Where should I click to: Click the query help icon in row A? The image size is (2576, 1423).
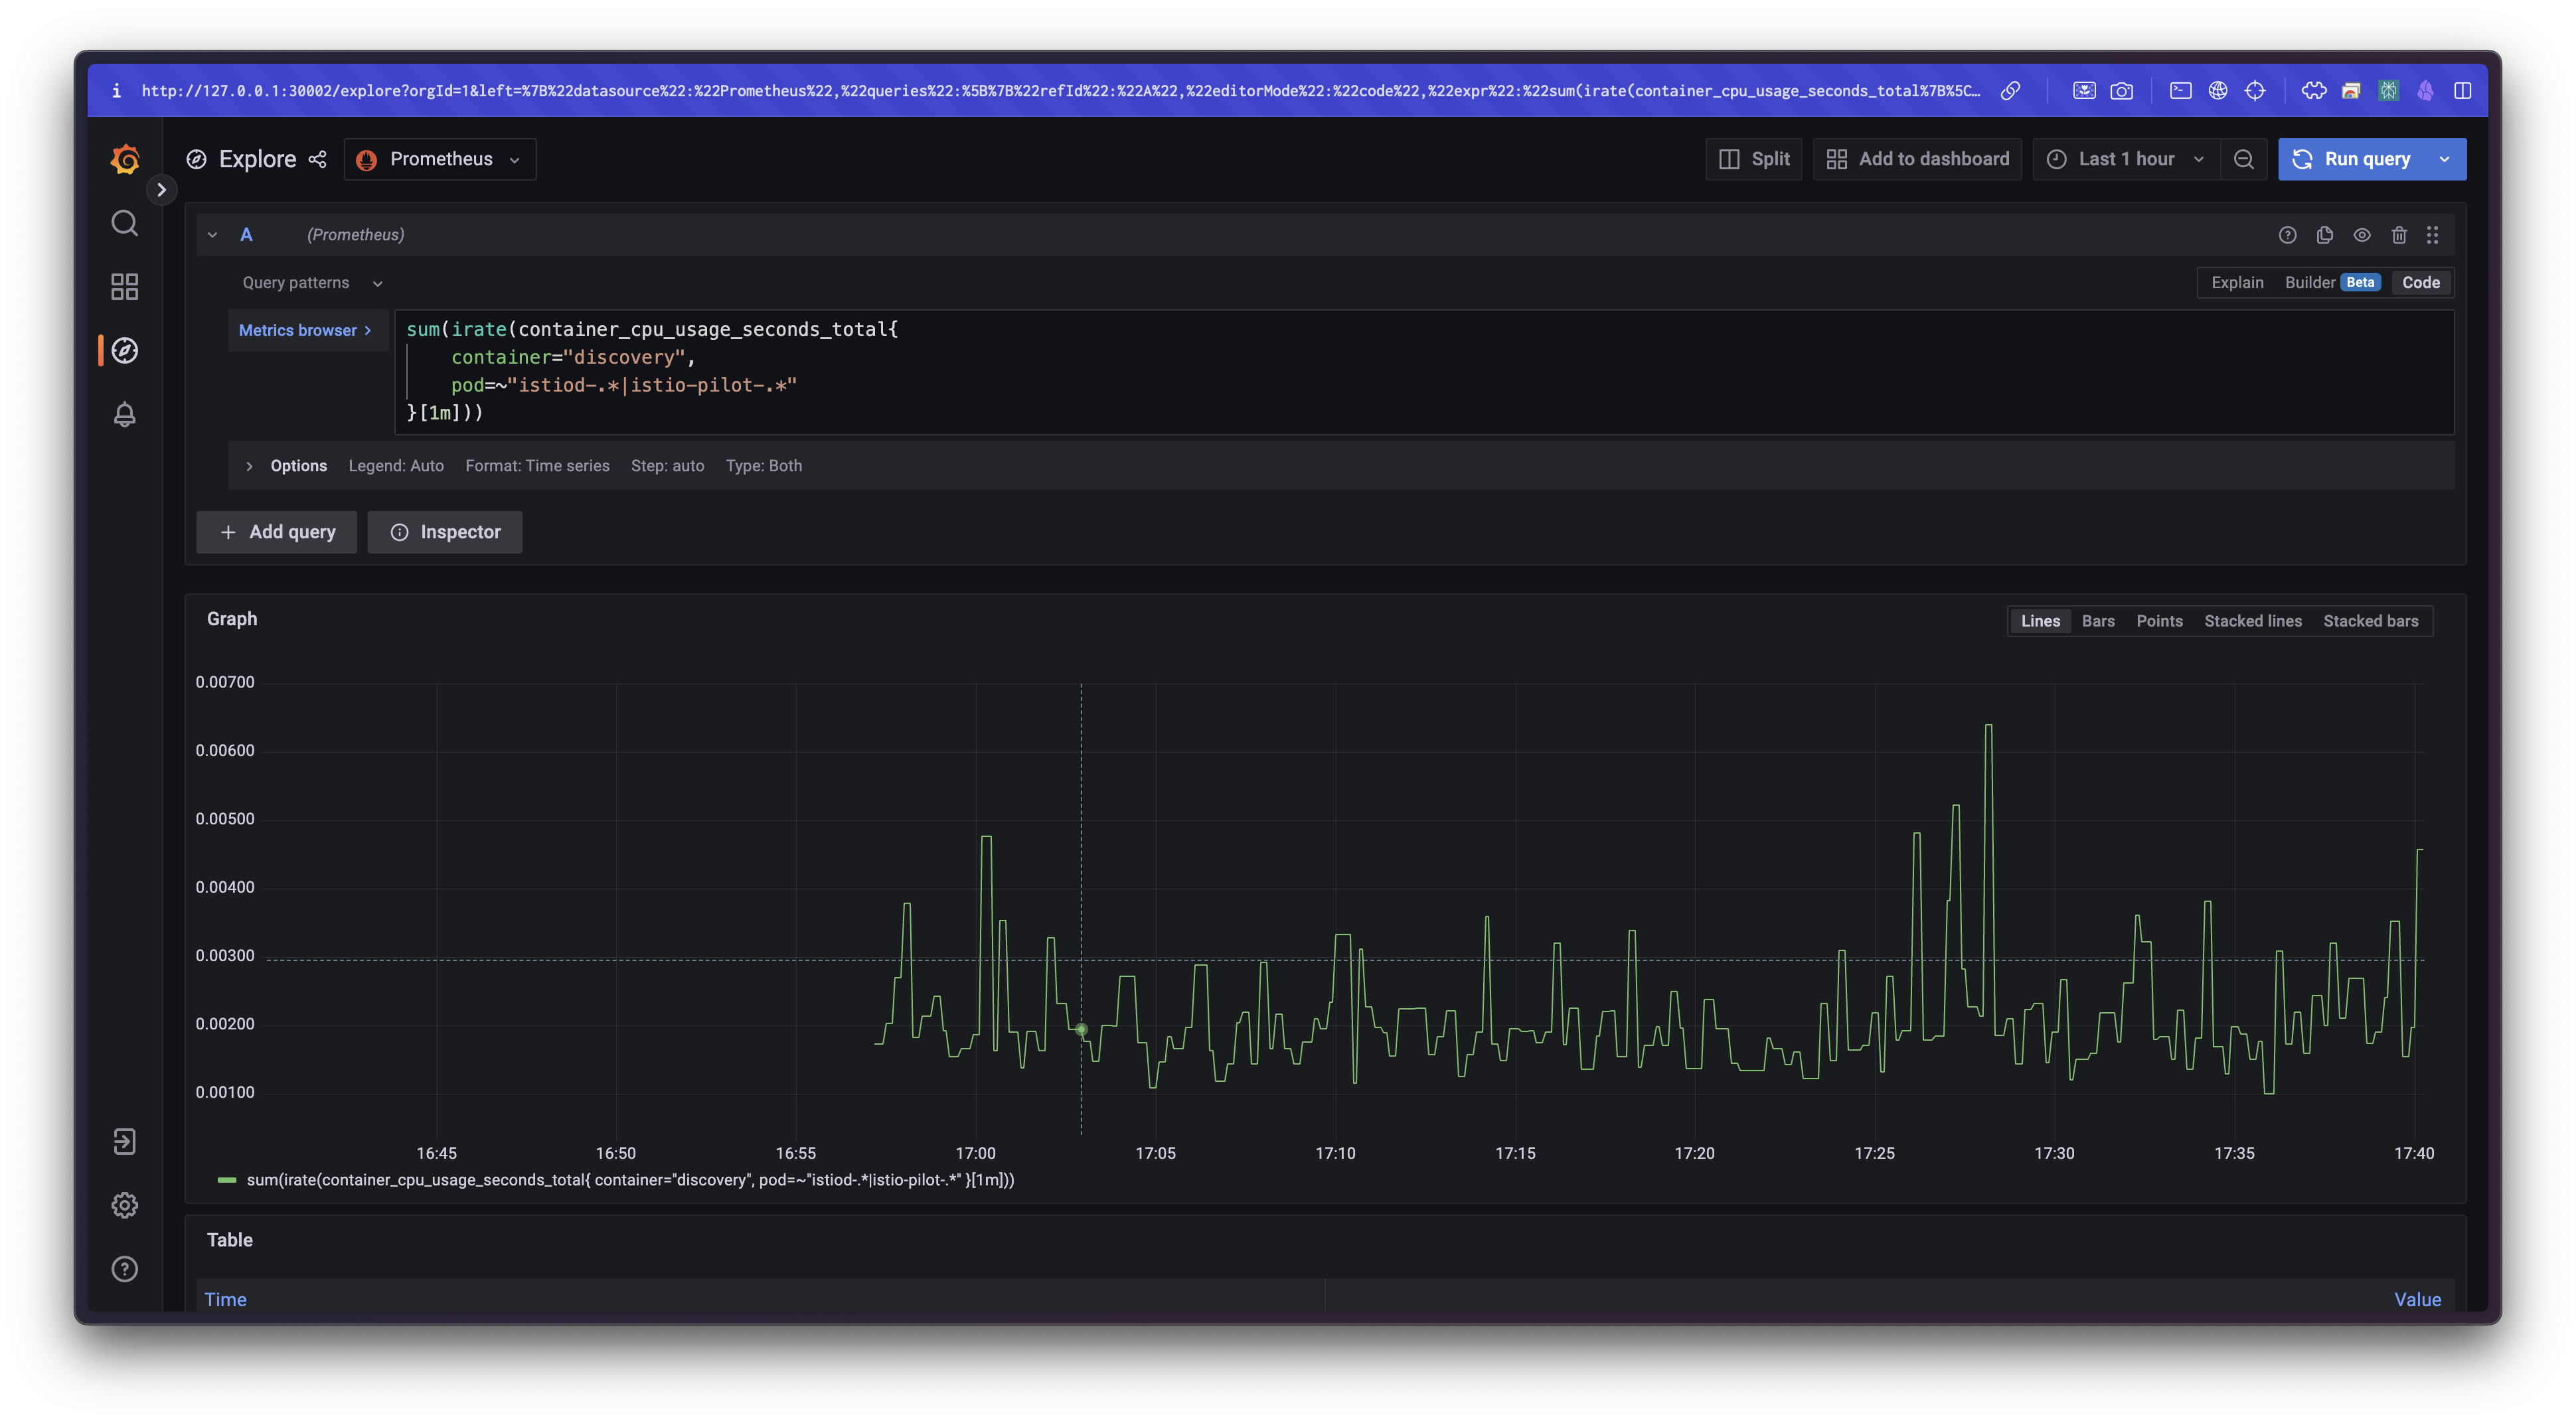click(x=2287, y=235)
